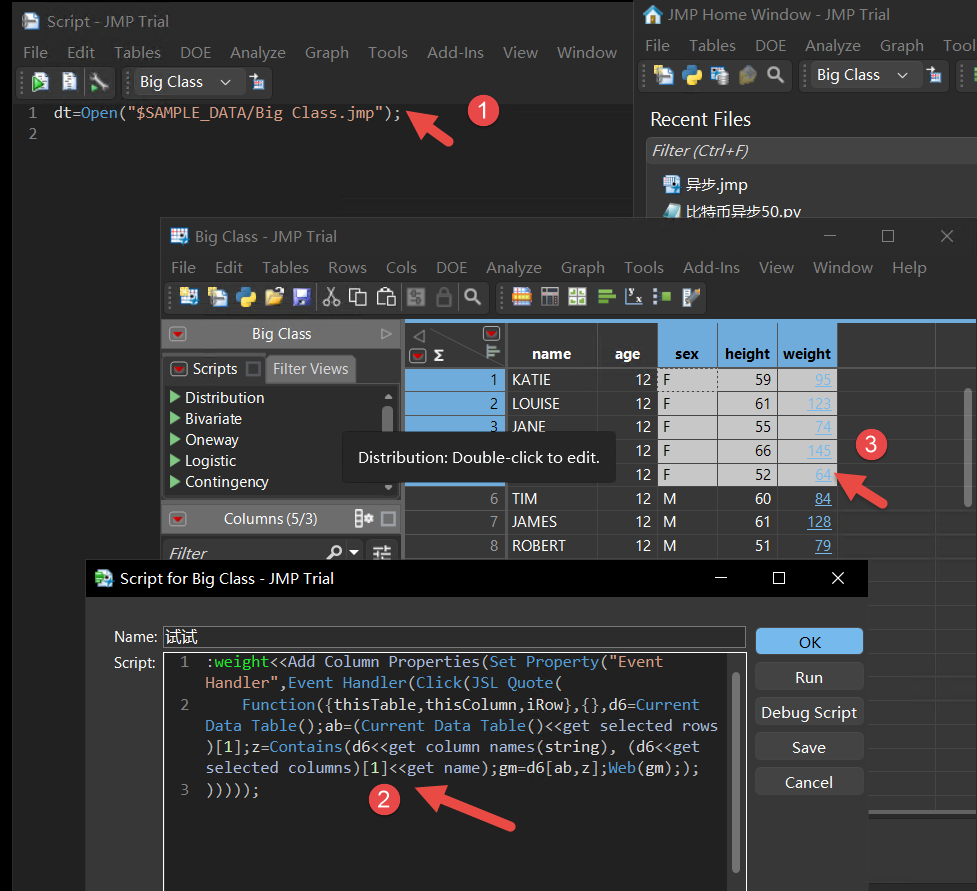Click Cancel button in script dialog
This screenshot has width=977, height=891.
point(809,782)
